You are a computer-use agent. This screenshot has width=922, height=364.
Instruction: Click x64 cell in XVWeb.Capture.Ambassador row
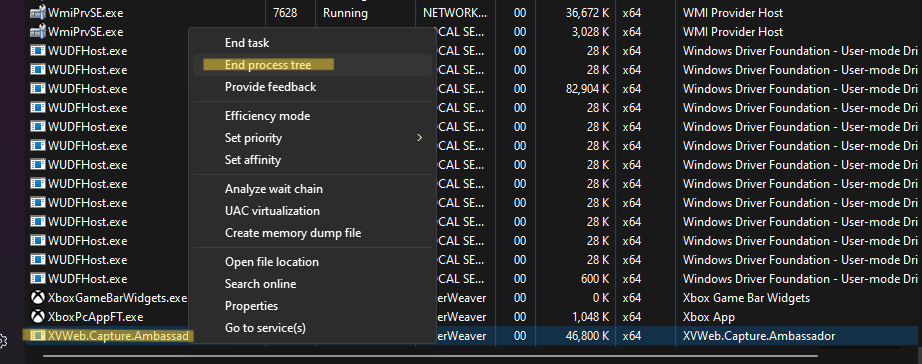[x=632, y=336]
